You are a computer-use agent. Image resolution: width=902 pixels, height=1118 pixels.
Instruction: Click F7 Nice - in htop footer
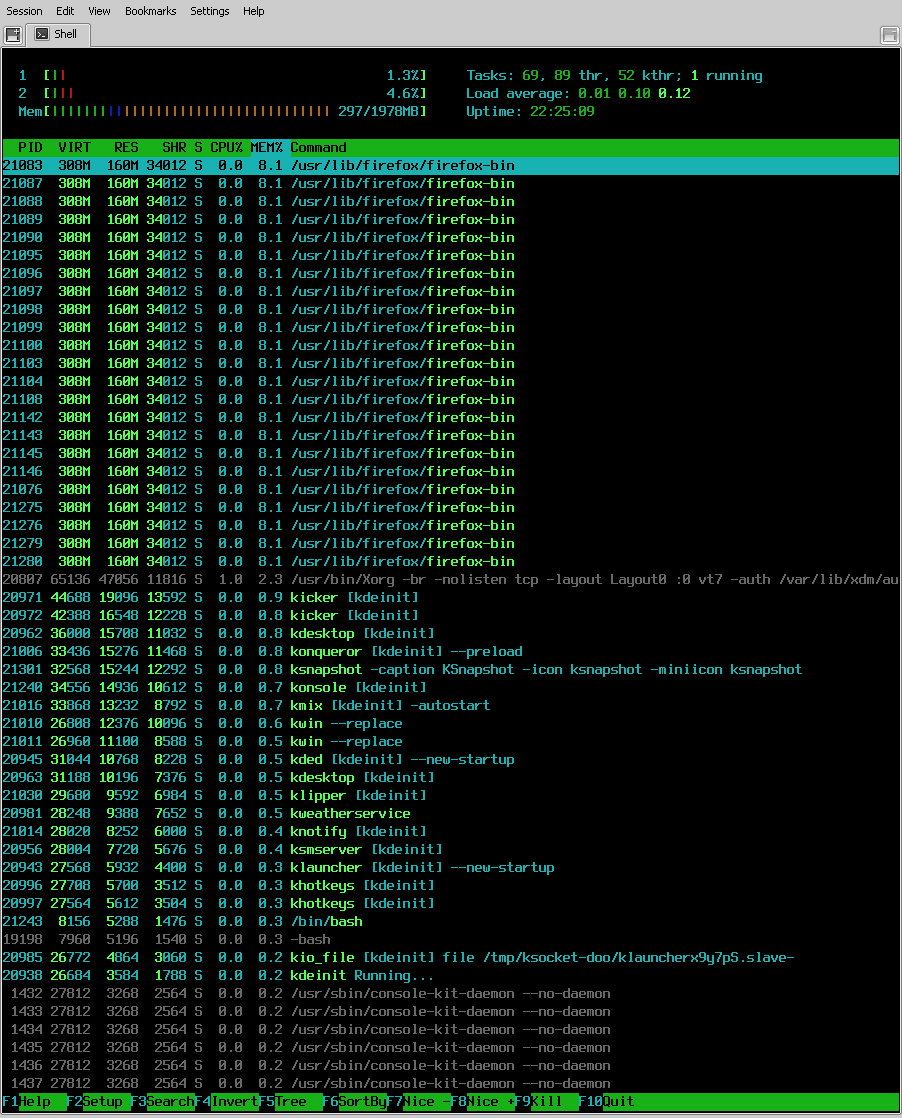419,1102
